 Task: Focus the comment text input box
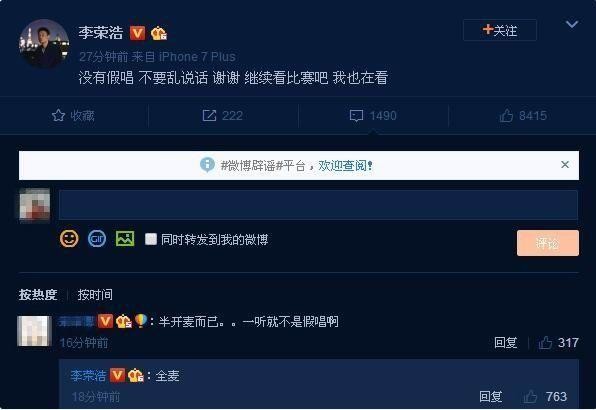point(319,205)
